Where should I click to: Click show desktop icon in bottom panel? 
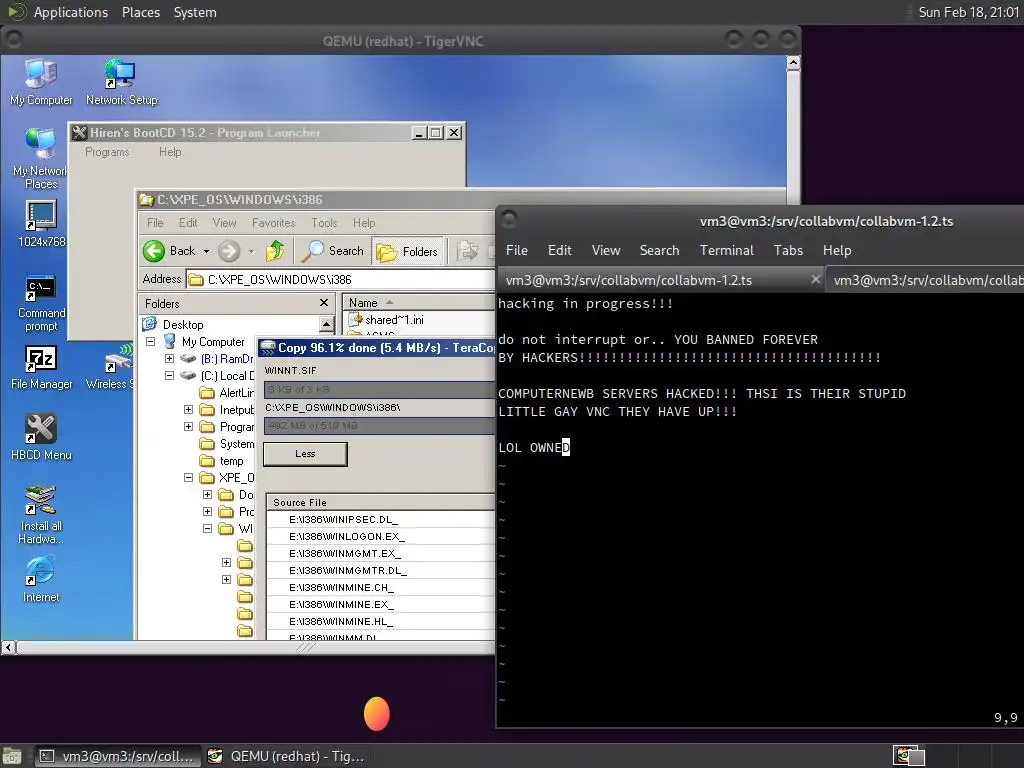12,756
